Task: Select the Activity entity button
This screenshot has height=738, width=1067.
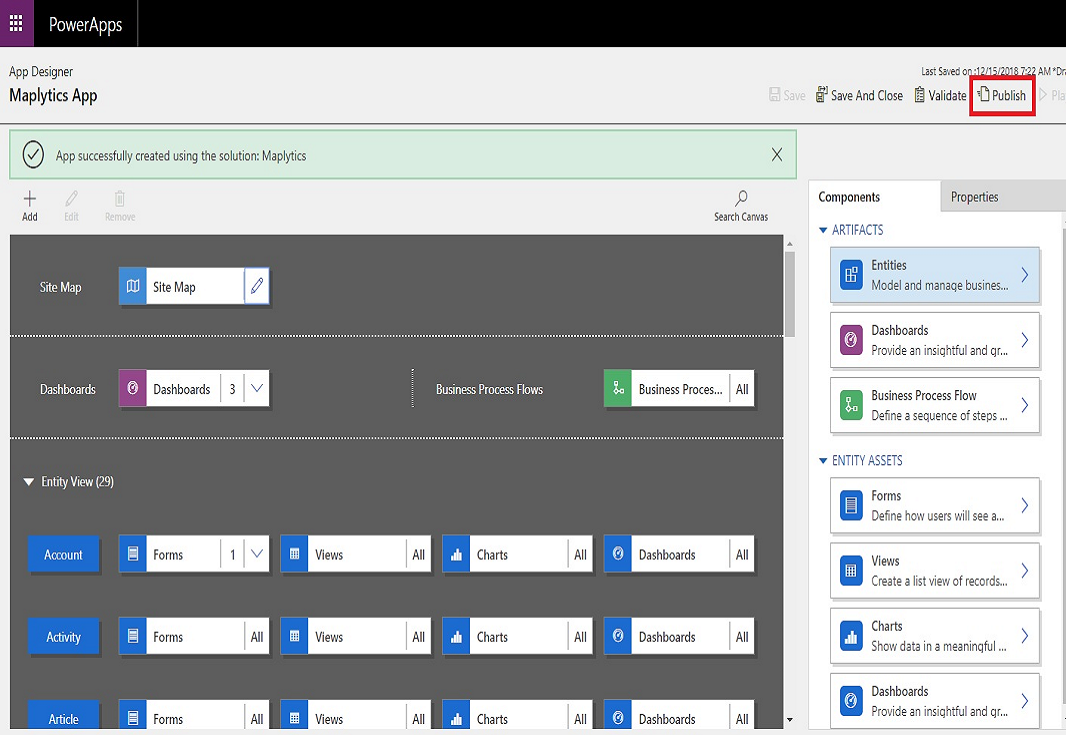Action: click(63, 637)
